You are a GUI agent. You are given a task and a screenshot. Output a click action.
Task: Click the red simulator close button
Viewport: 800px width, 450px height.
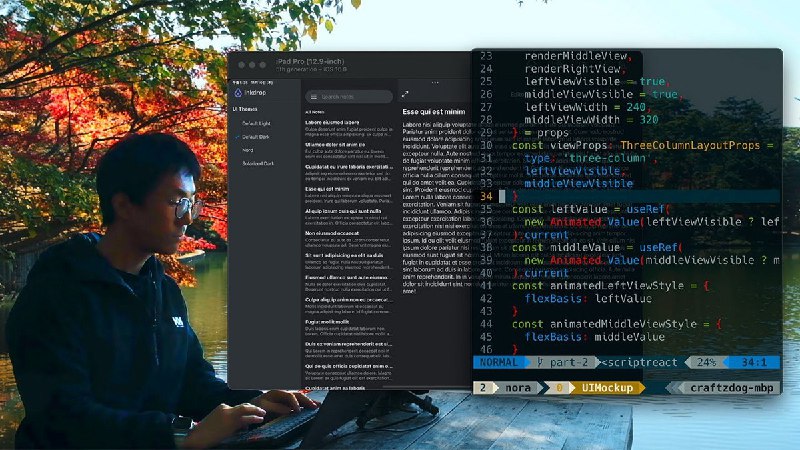(x=240, y=63)
